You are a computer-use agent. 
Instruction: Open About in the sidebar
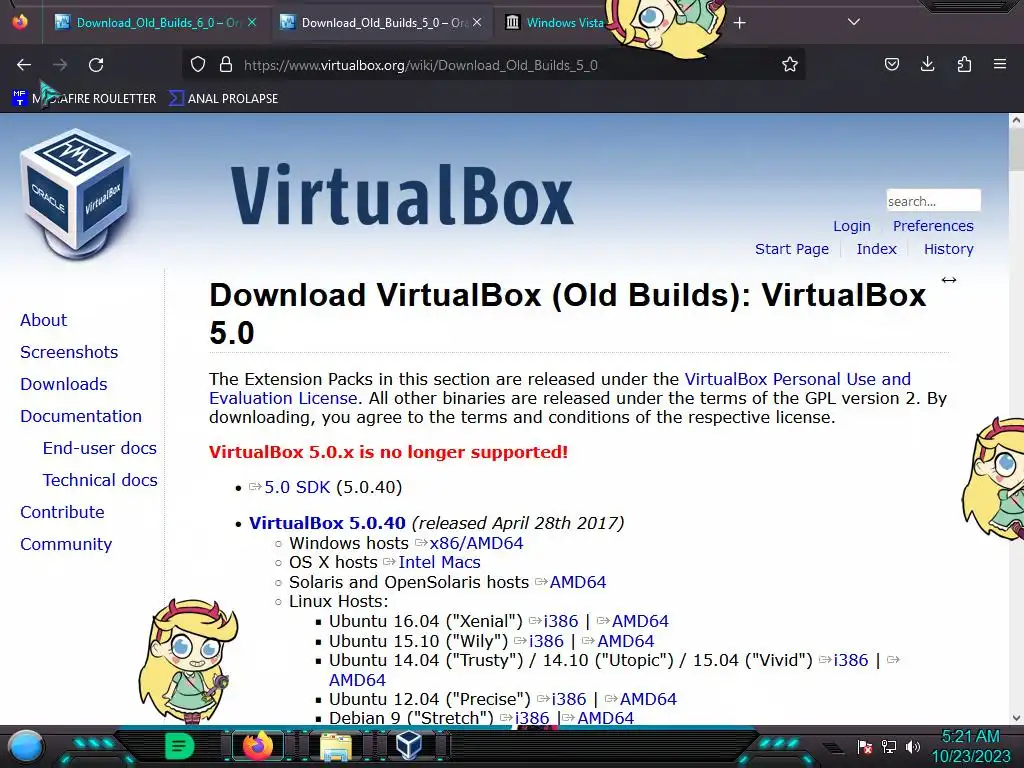click(x=43, y=320)
